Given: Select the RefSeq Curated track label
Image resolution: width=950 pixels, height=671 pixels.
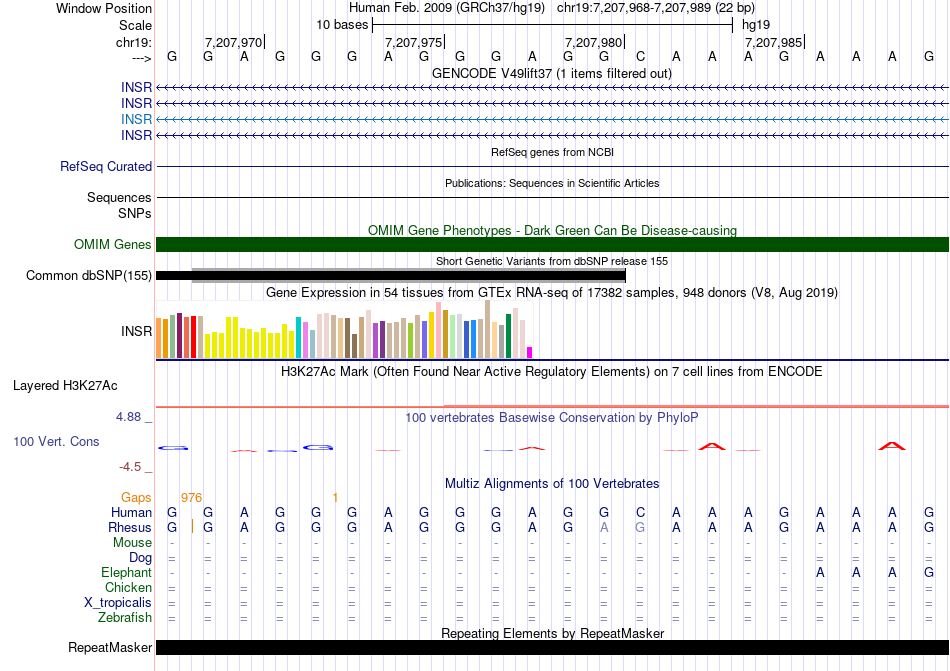Looking at the screenshot, I should (x=106, y=167).
